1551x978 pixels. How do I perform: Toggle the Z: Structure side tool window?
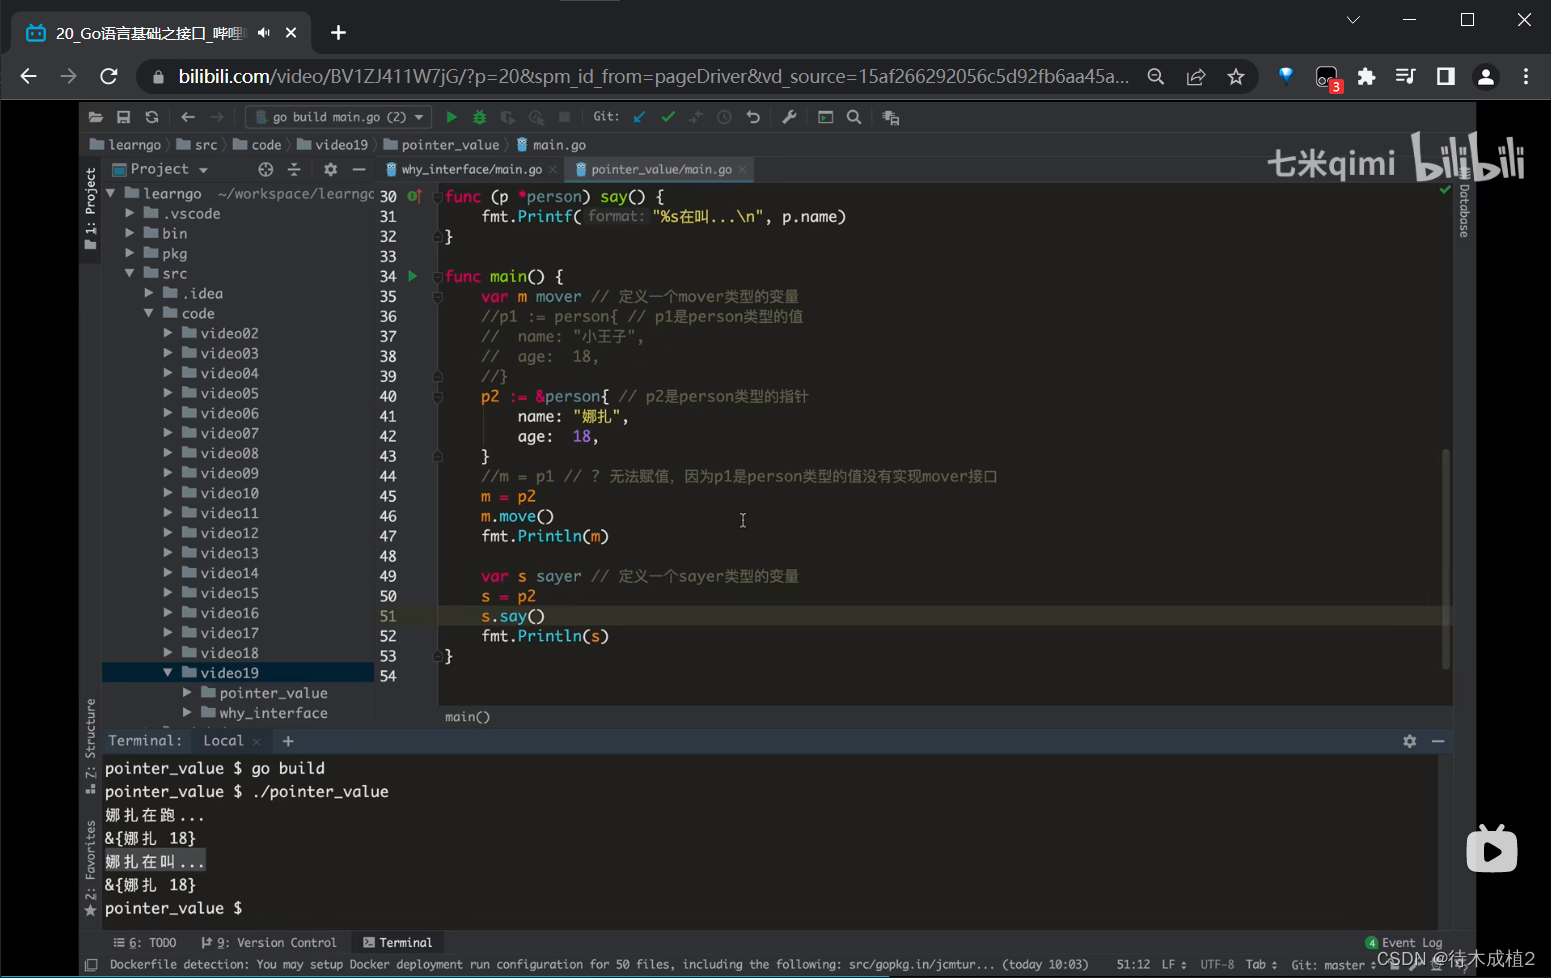(91, 746)
